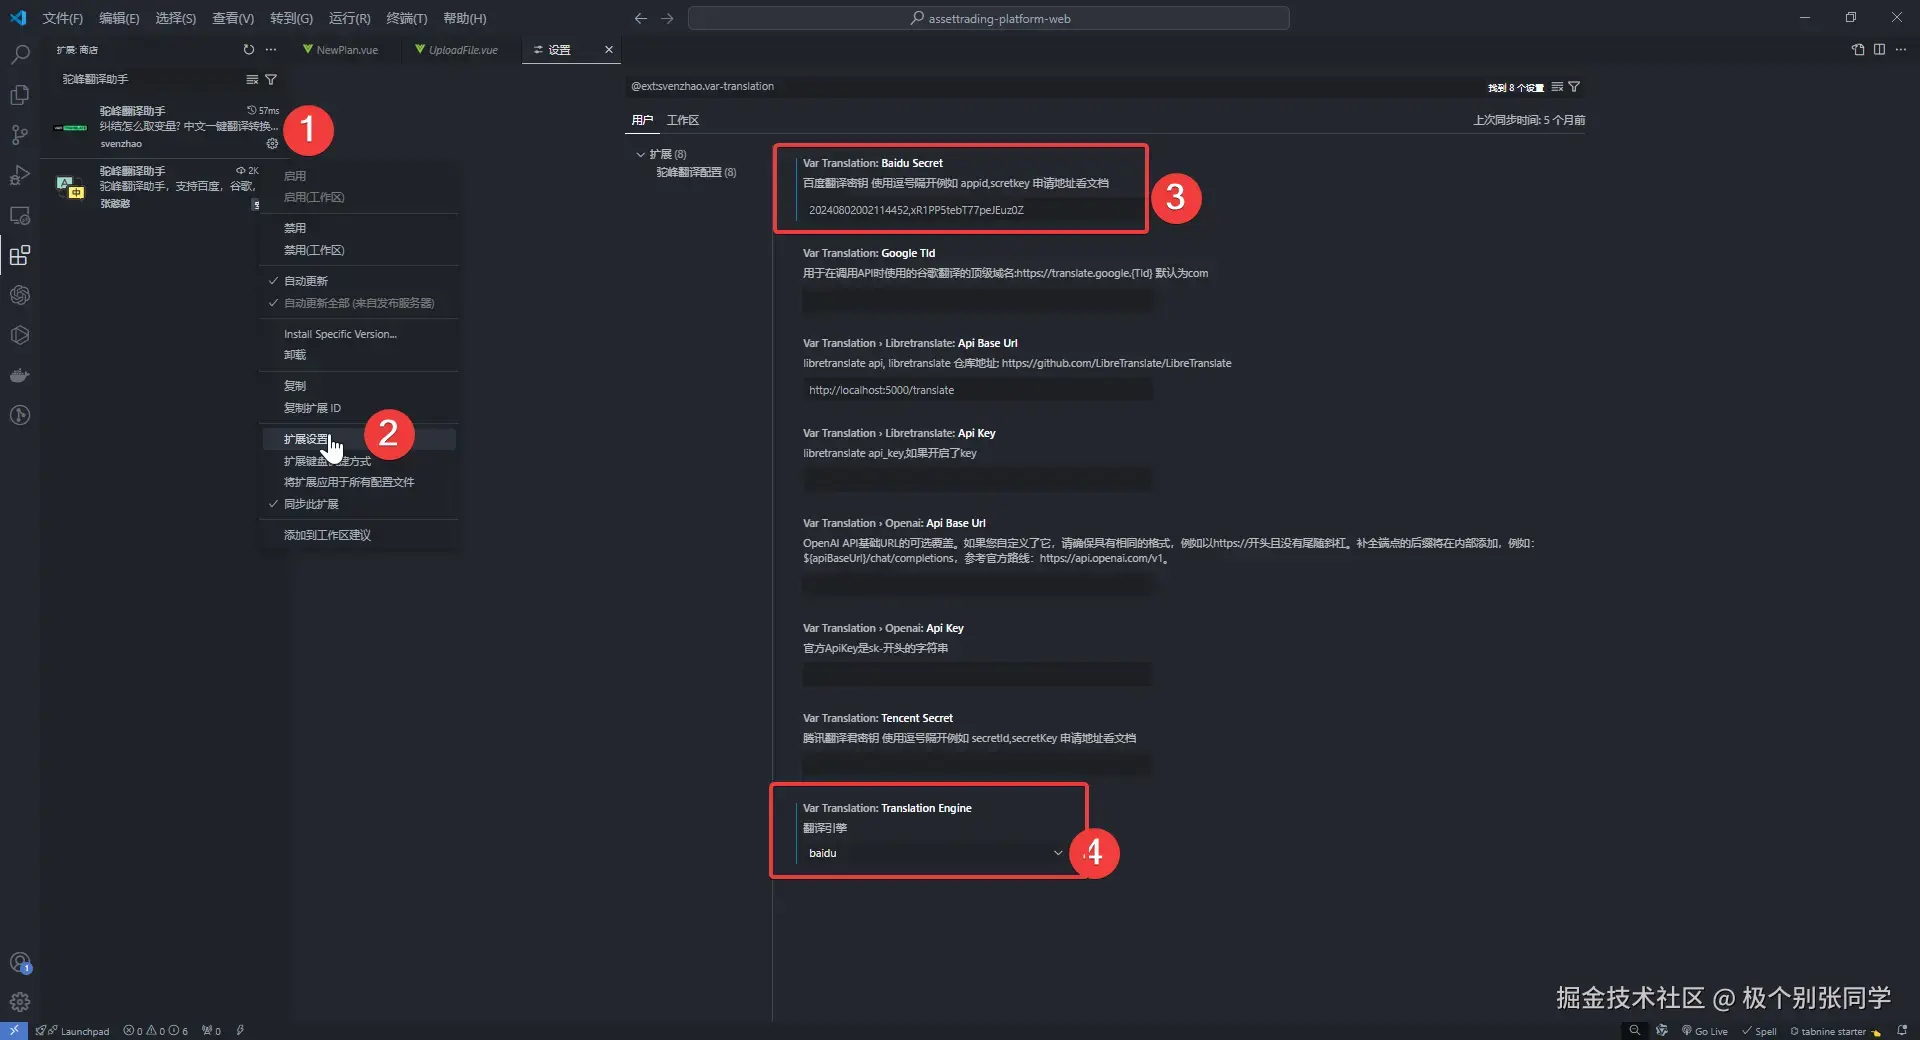Open the Extensions view in the activity bar
This screenshot has height=1040, width=1920.
click(x=20, y=255)
